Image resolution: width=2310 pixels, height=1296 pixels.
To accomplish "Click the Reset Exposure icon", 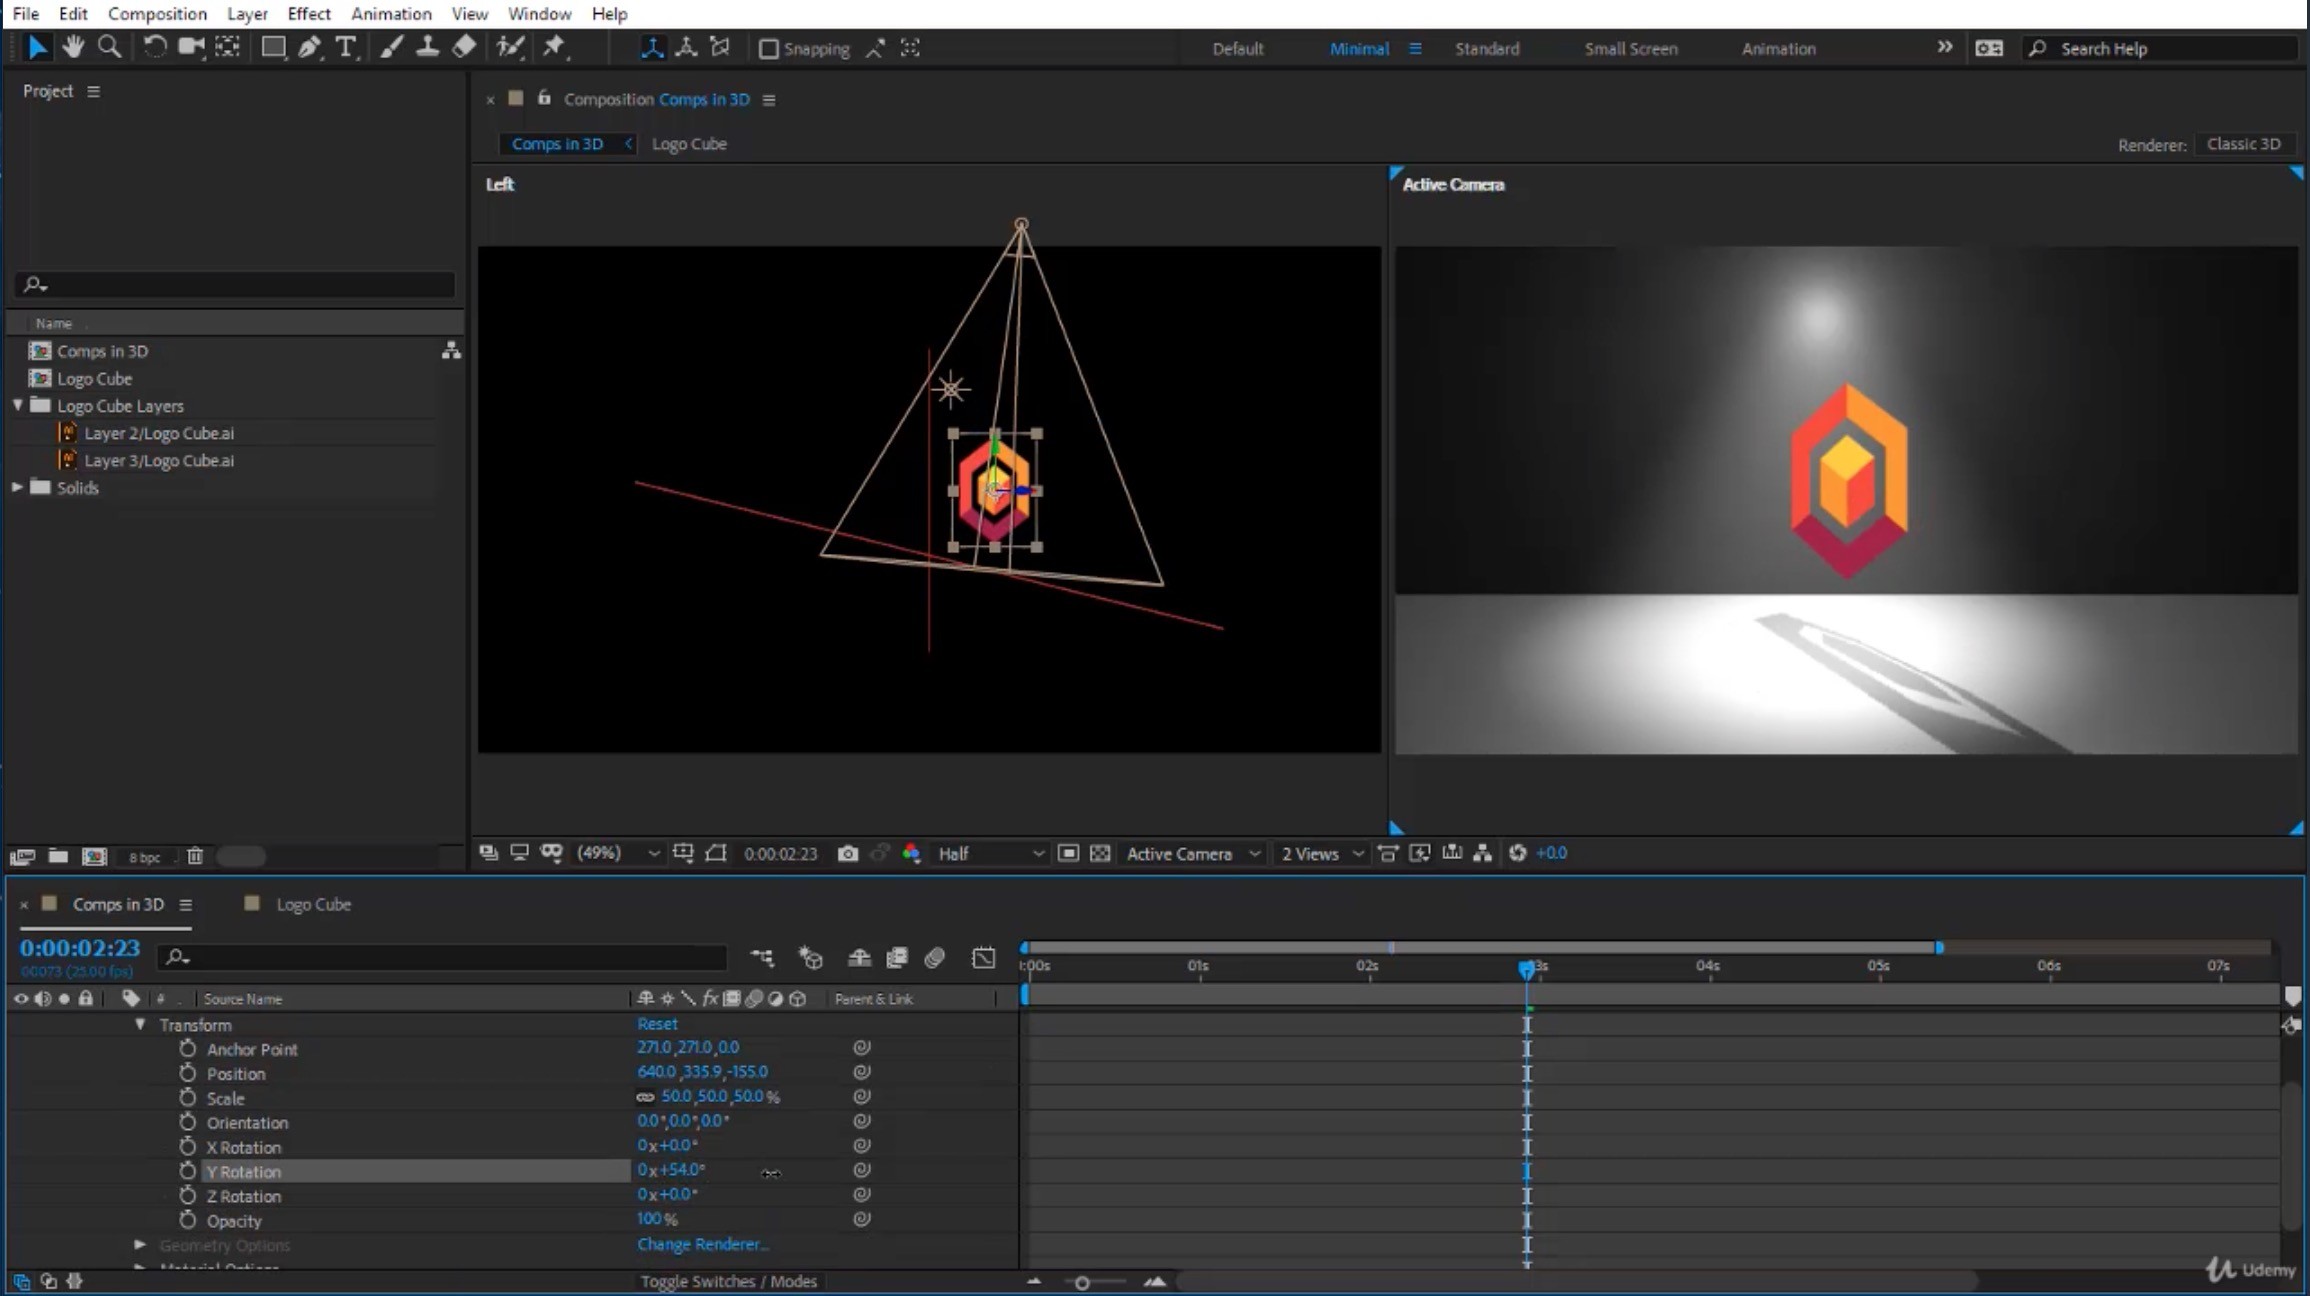I will click(1517, 853).
